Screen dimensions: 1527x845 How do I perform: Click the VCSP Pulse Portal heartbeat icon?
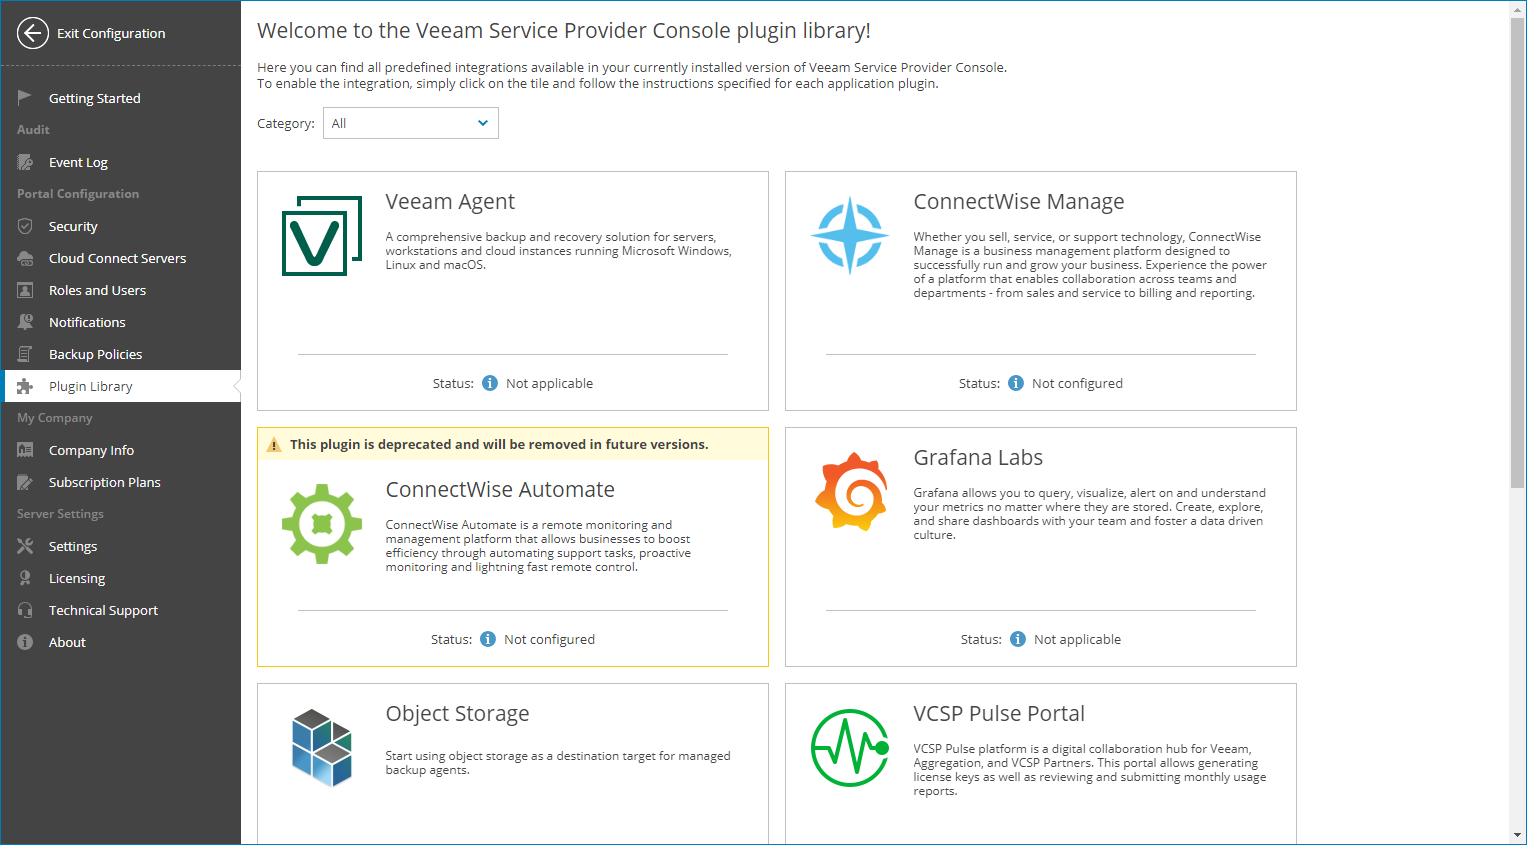[850, 748]
